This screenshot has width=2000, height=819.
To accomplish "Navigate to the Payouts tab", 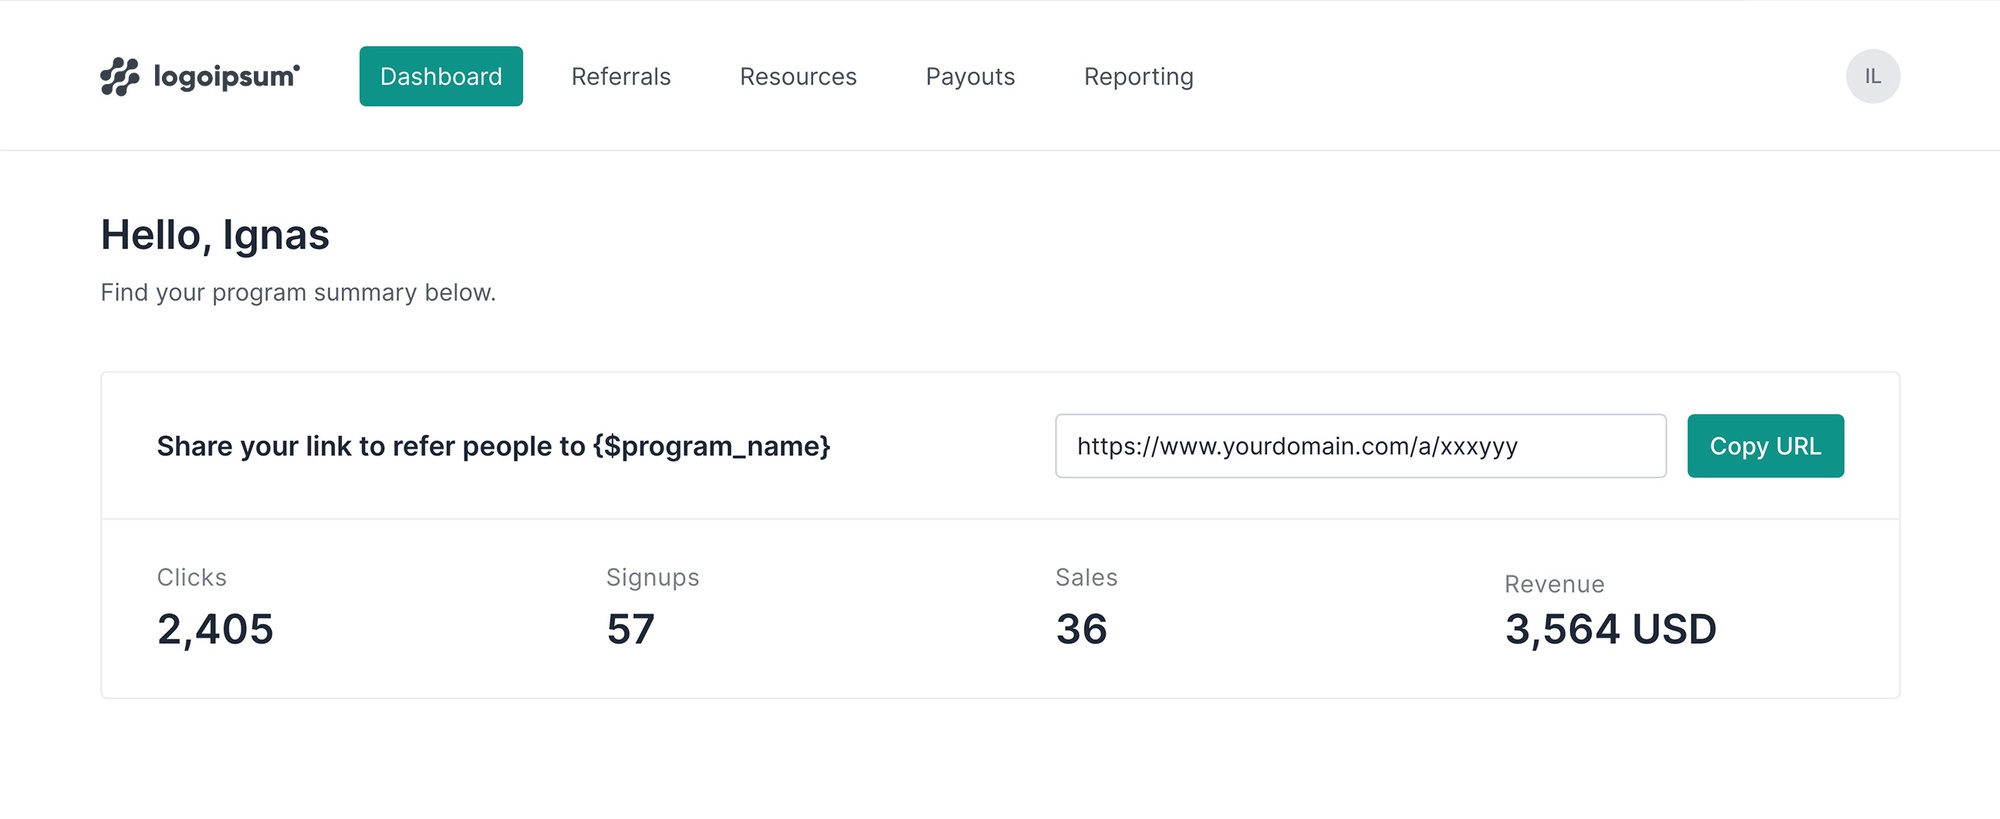I will click(970, 77).
